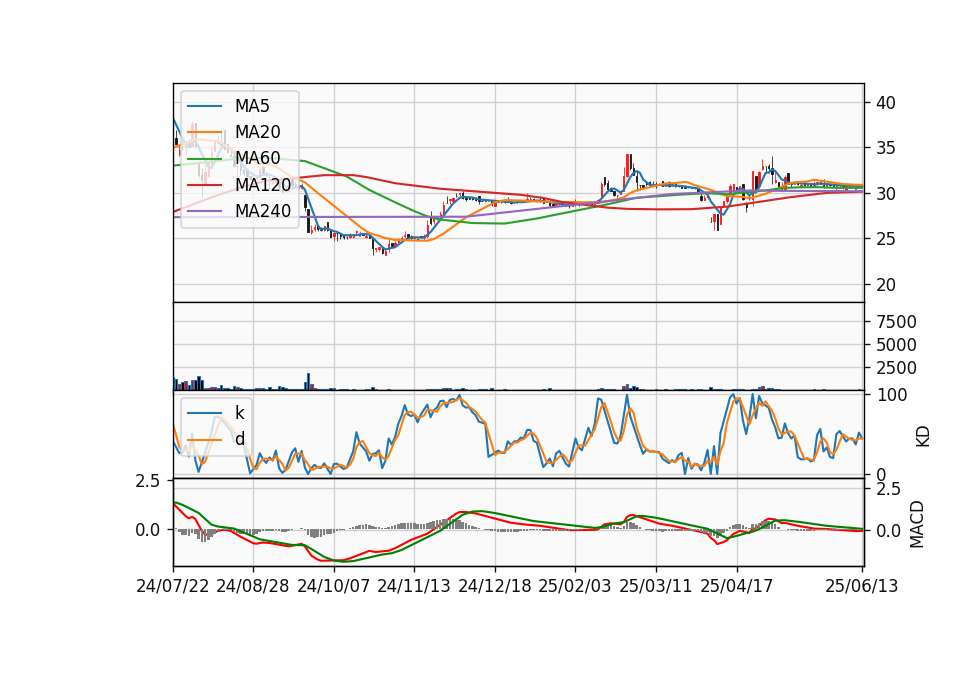Click the MA20 legend label
The image size is (960, 690).
pos(257,132)
